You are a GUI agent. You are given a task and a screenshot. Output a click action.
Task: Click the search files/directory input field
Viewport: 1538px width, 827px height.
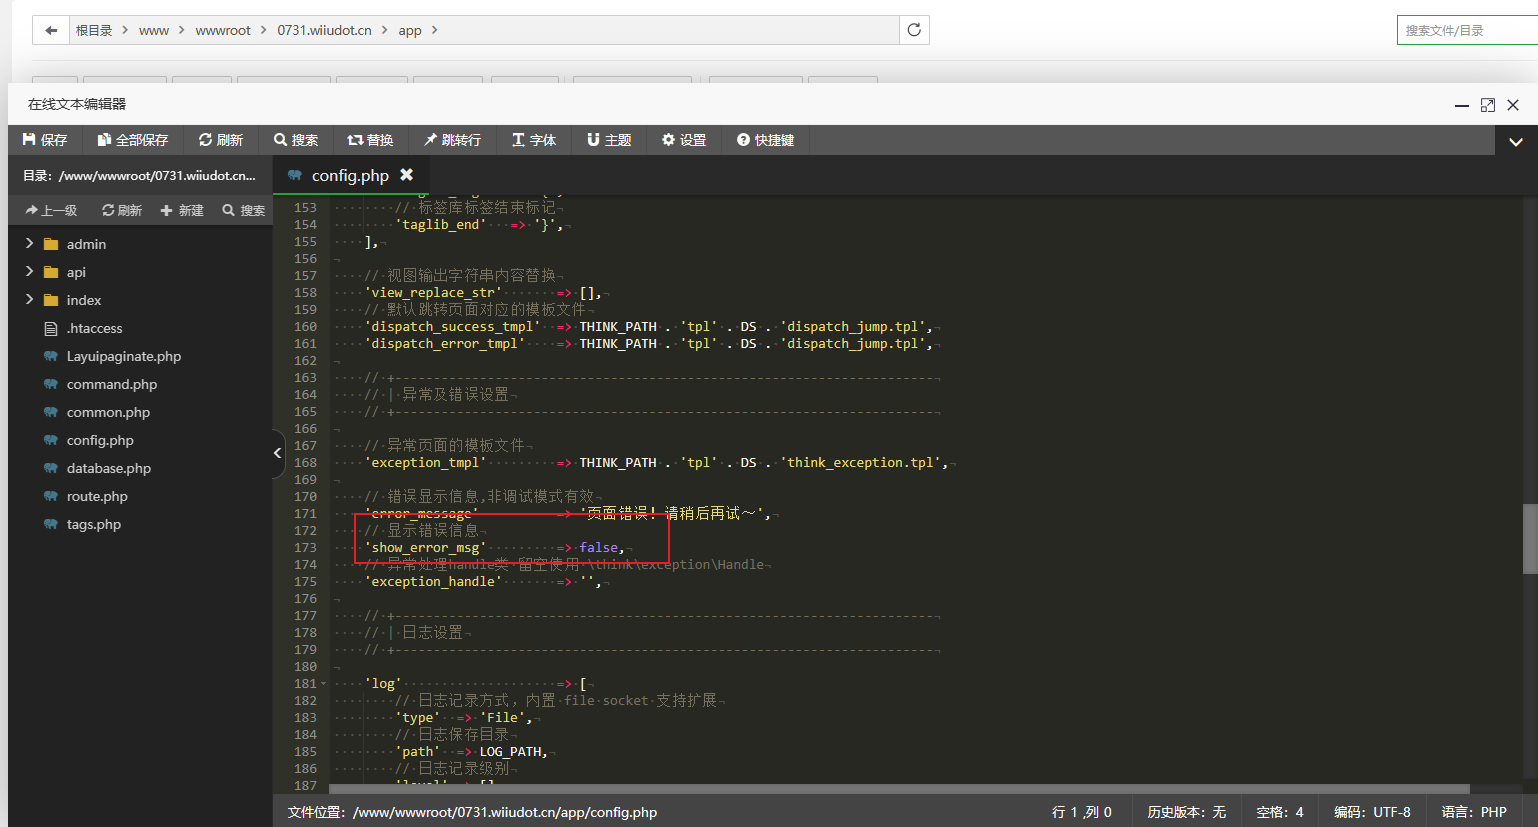[x=1465, y=31]
